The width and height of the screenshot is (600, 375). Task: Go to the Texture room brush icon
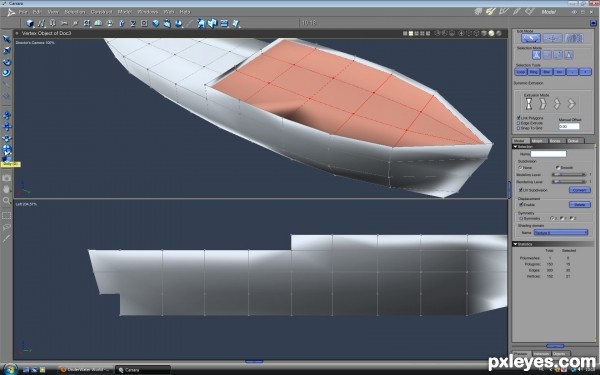click(x=517, y=12)
